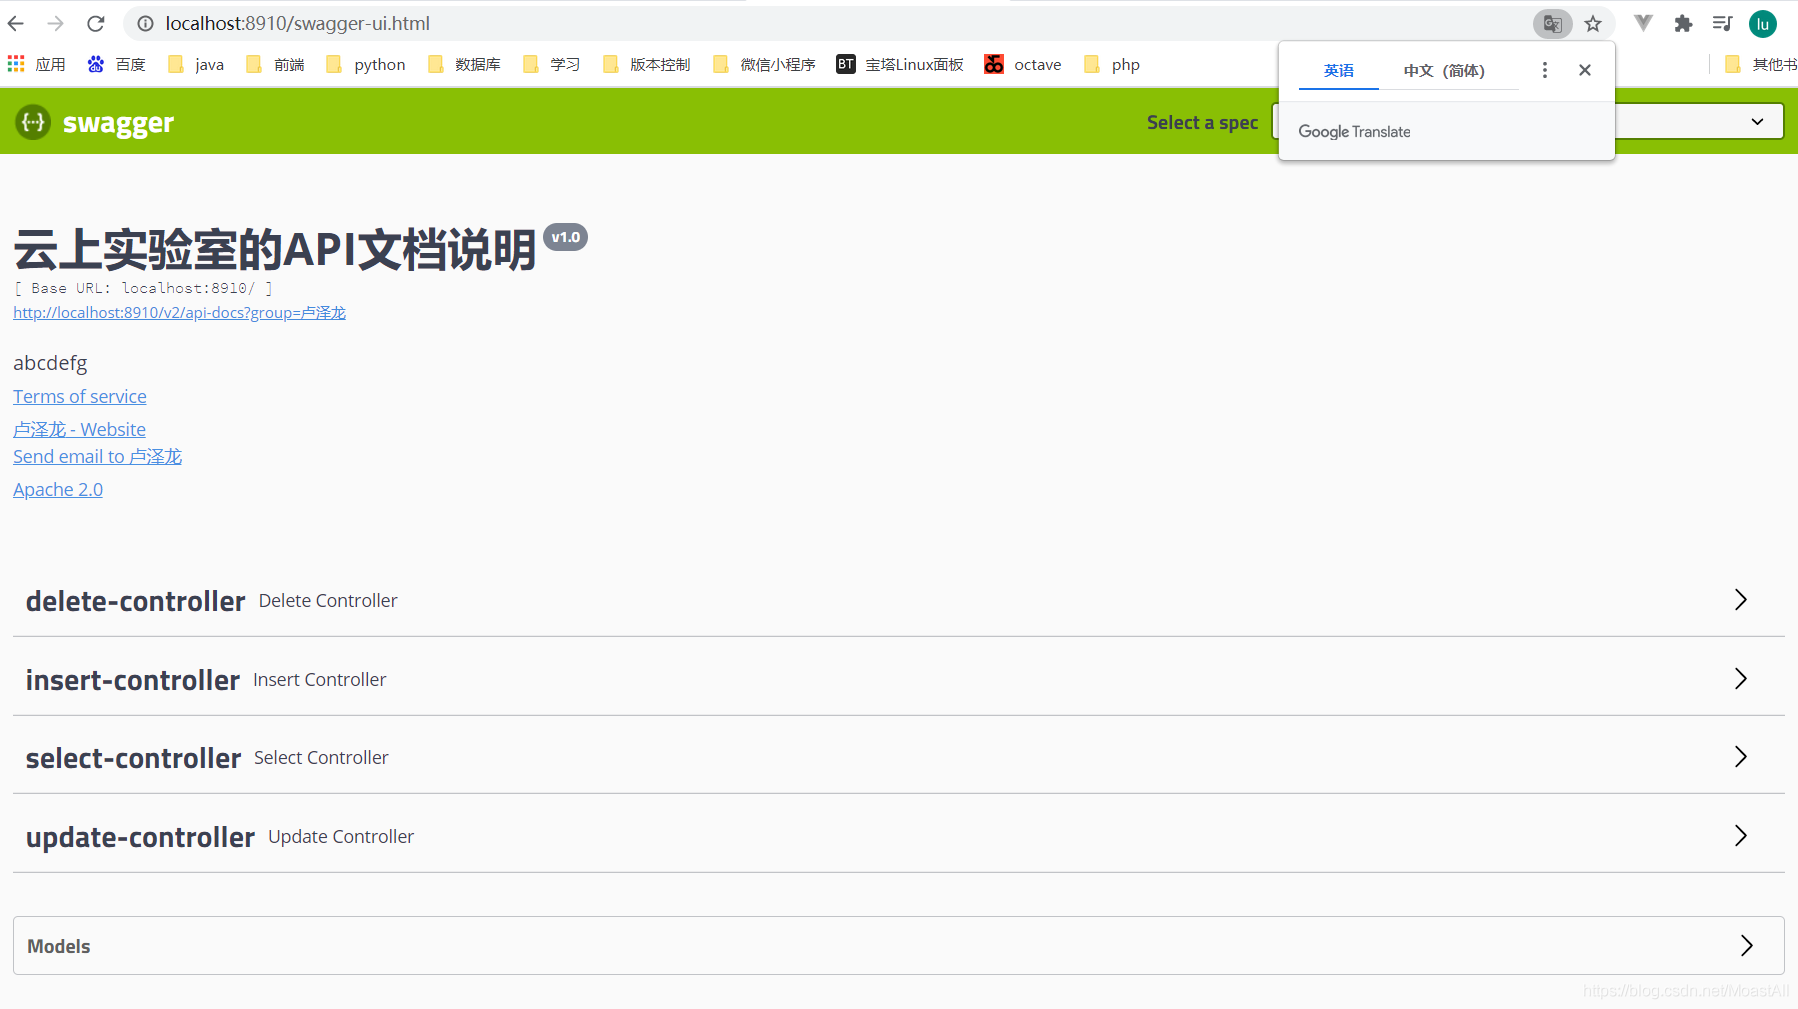Bookmark this page with the star icon
The image size is (1798, 1009).
[1593, 23]
